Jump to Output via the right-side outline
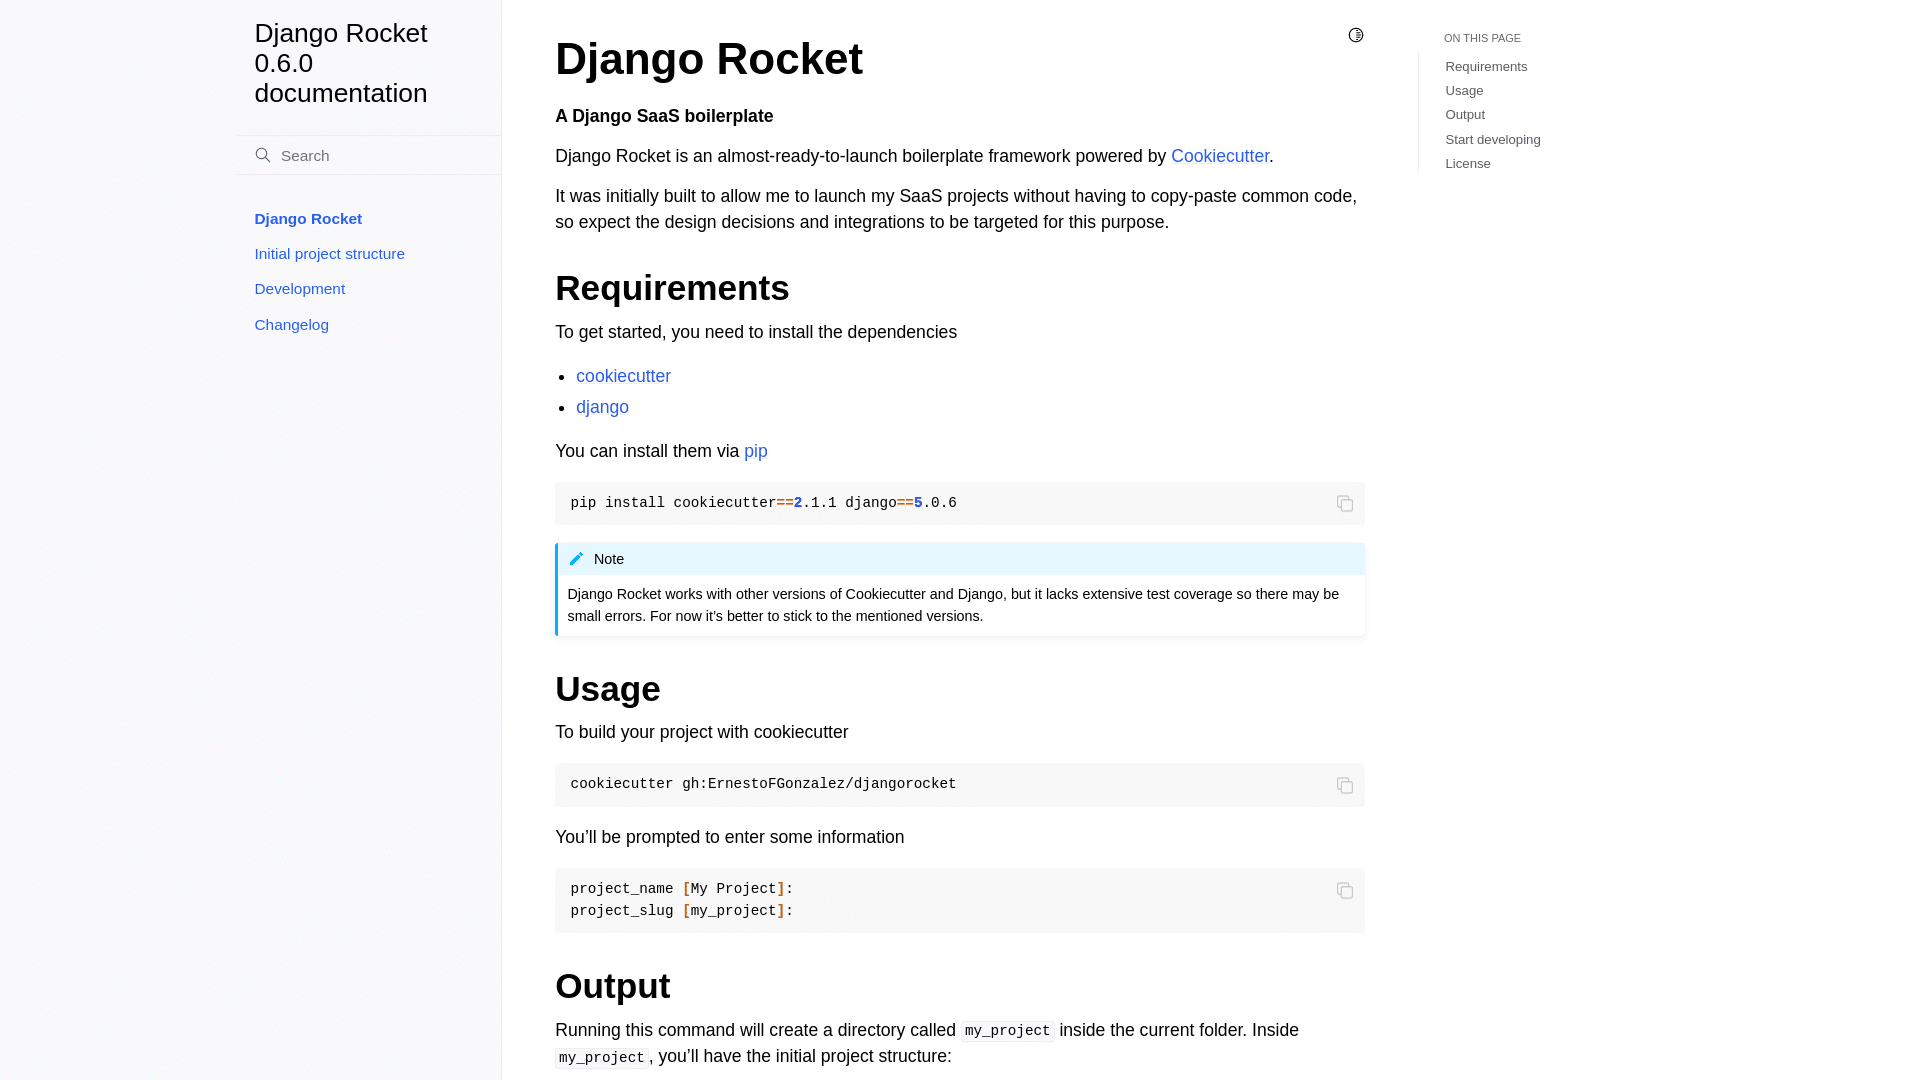Screen dimensions: 1920x1080 [1464, 114]
